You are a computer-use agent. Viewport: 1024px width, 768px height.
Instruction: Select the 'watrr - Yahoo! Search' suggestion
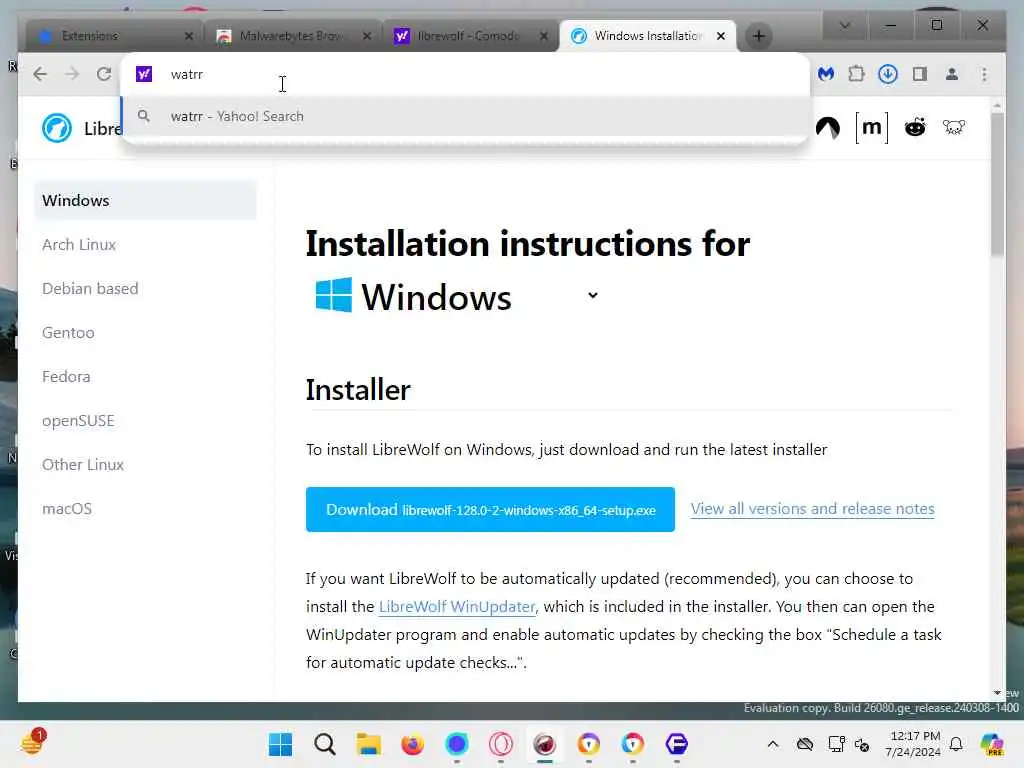(466, 116)
